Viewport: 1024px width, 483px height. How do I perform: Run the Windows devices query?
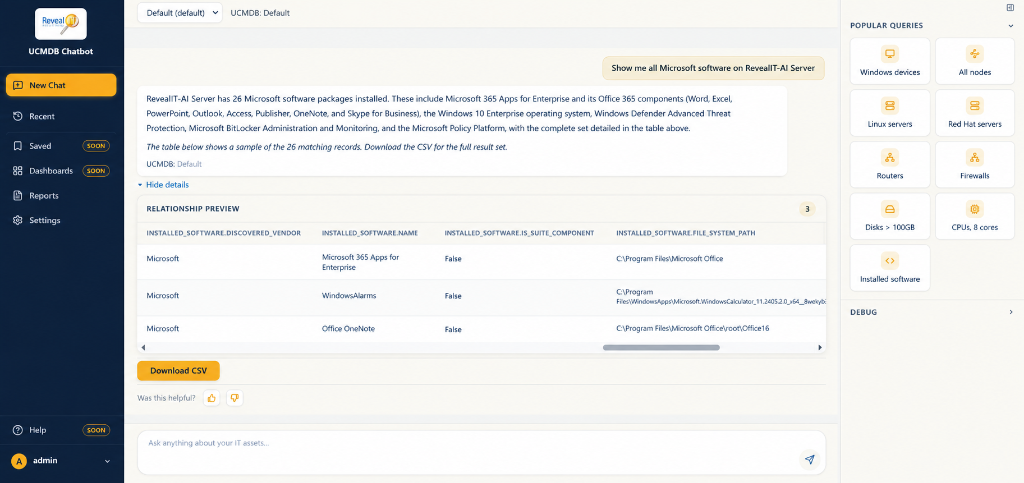click(x=889, y=61)
